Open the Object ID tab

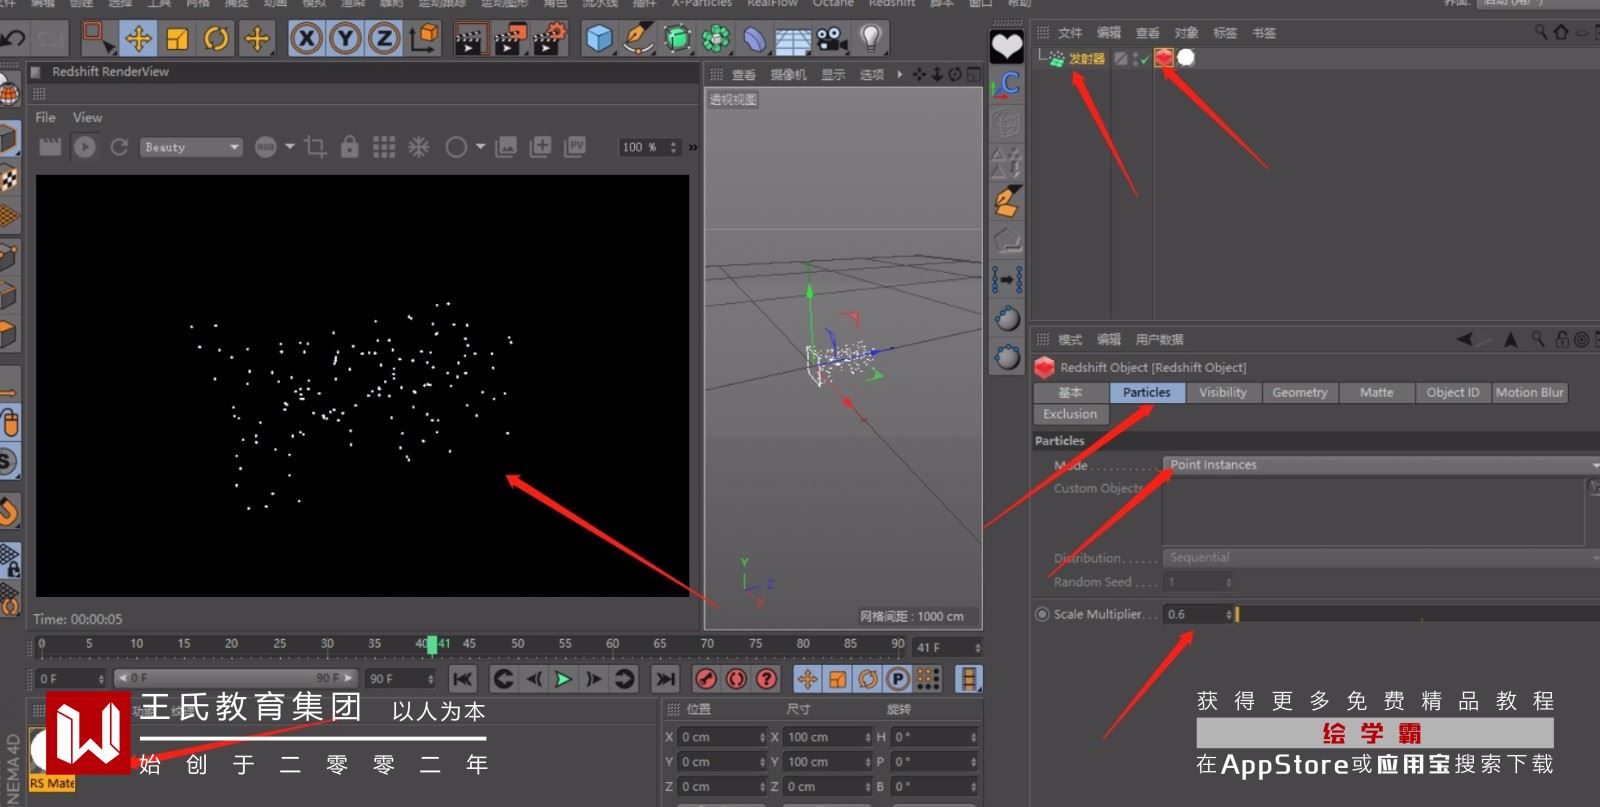tap(1453, 393)
